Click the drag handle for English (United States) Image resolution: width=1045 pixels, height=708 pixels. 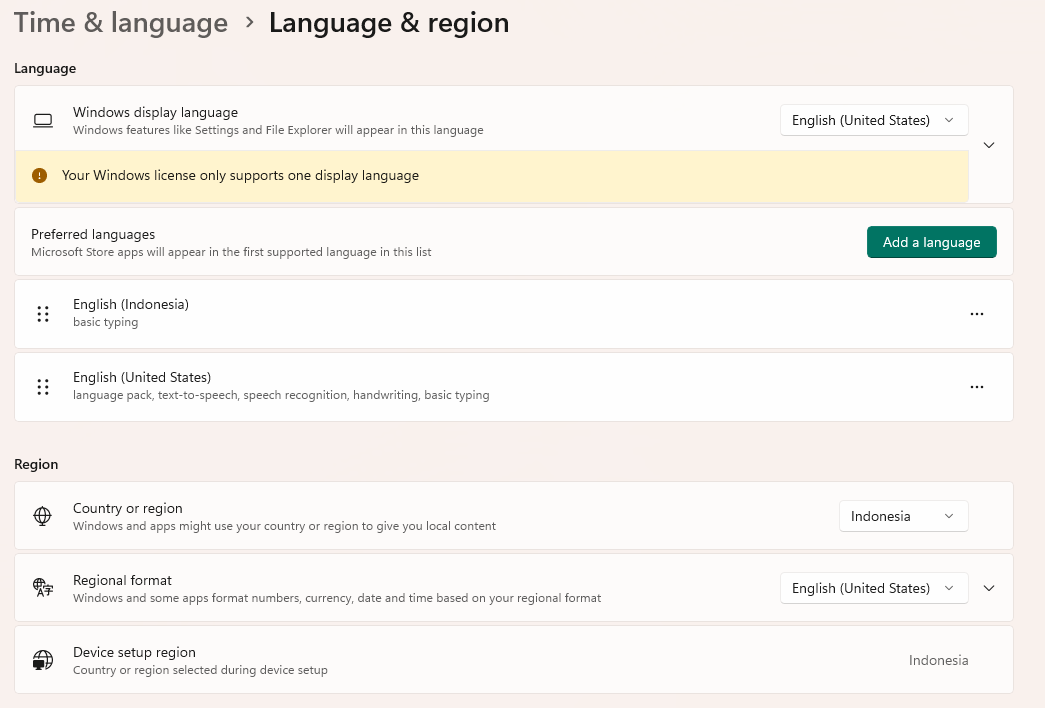click(43, 387)
